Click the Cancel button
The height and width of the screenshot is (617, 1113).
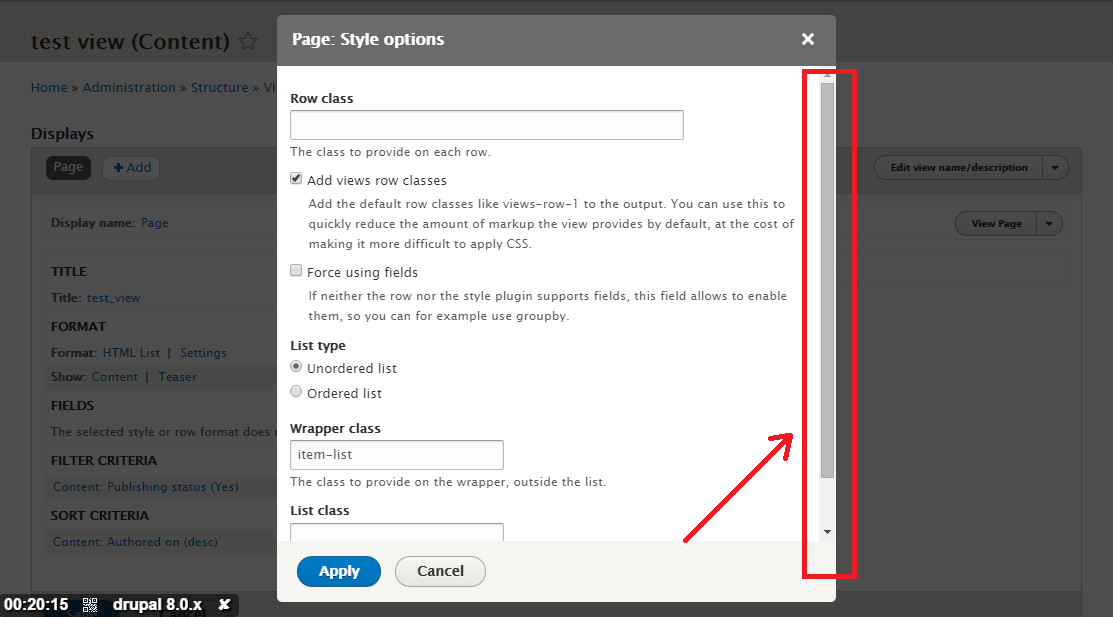click(440, 571)
